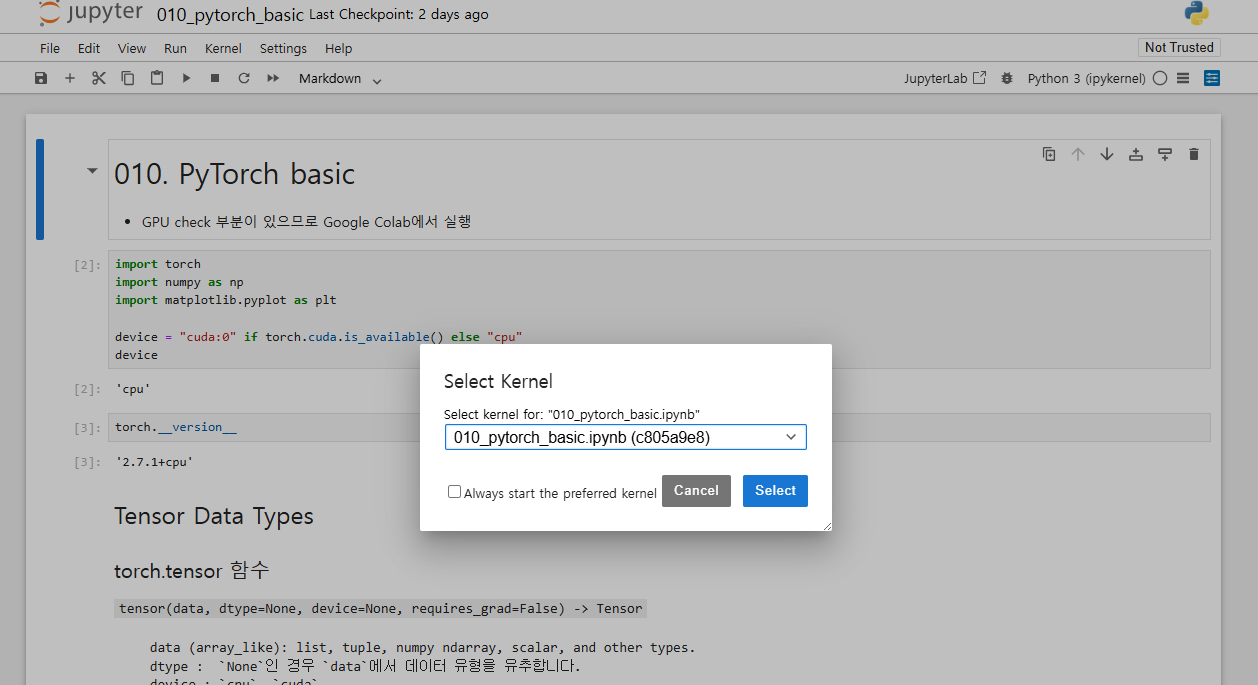Viewport: 1258px width, 685px height.
Task: Open the table of contents list icon
Action: tap(1183, 78)
